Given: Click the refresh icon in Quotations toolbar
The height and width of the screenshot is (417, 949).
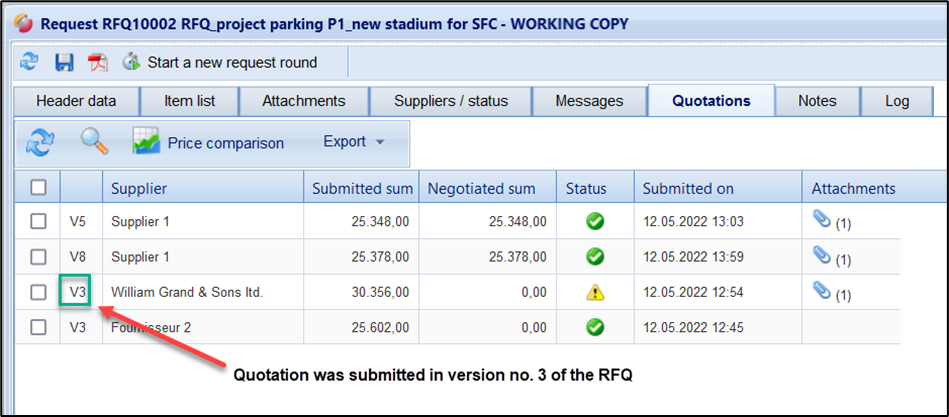Looking at the screenshot, I should tap(41, 142).
